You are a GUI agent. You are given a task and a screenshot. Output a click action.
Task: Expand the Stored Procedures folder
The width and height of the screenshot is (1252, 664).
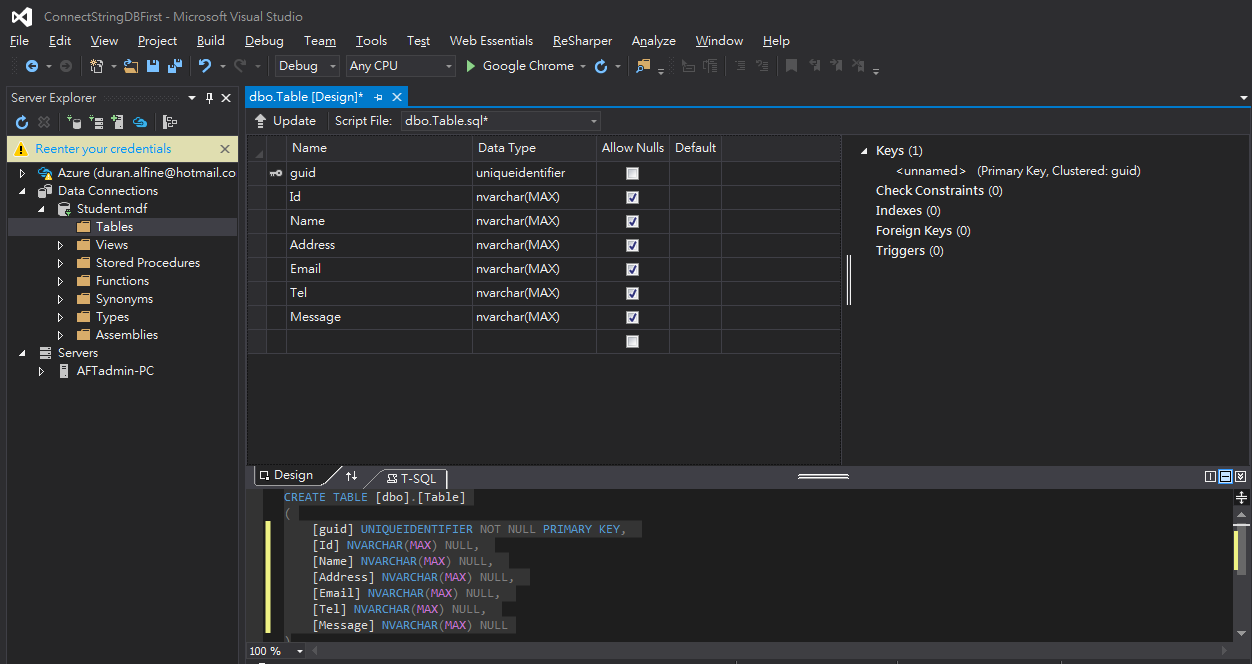pyautogui.click(x=60, y=263)
